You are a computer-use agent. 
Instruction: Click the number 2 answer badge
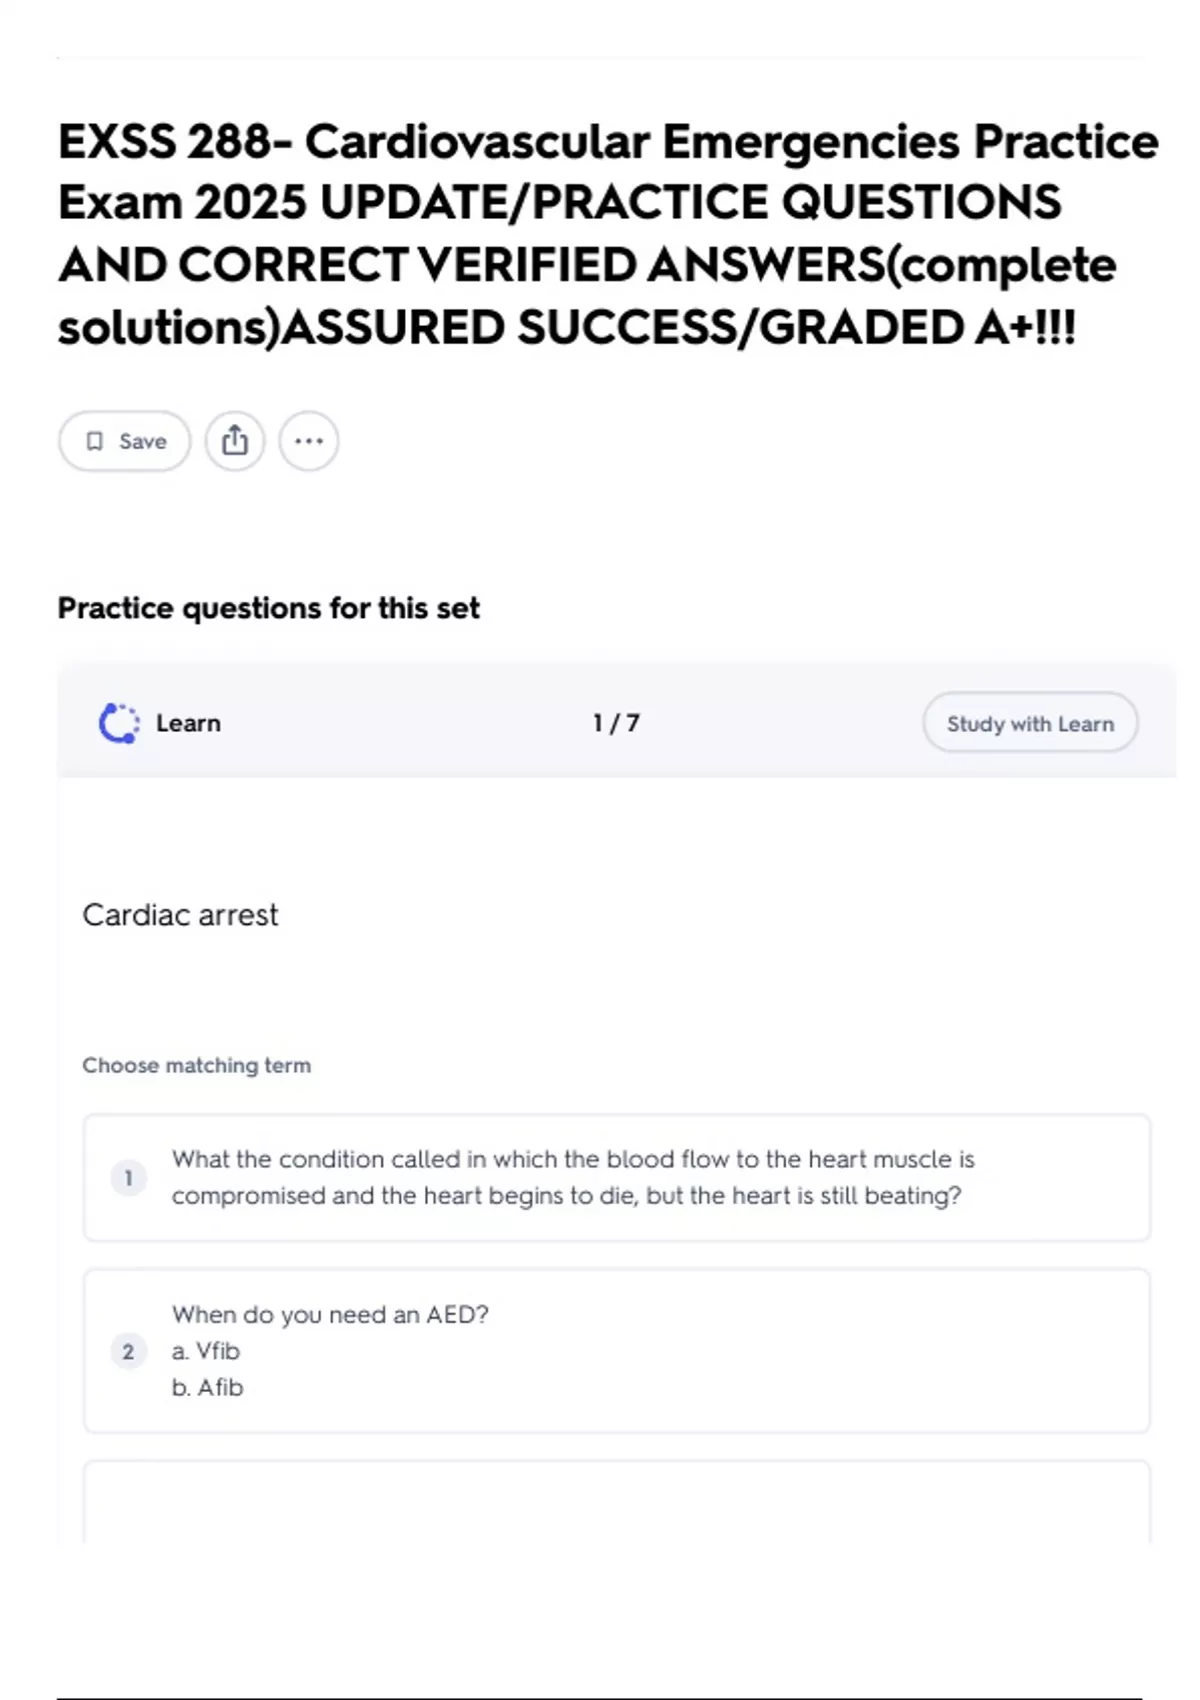(128, 1352)
